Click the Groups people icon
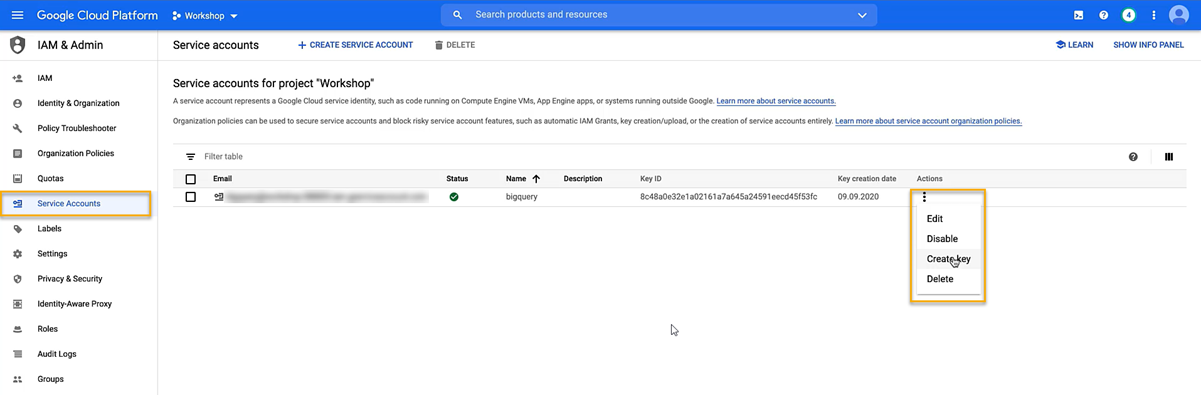 17,379
